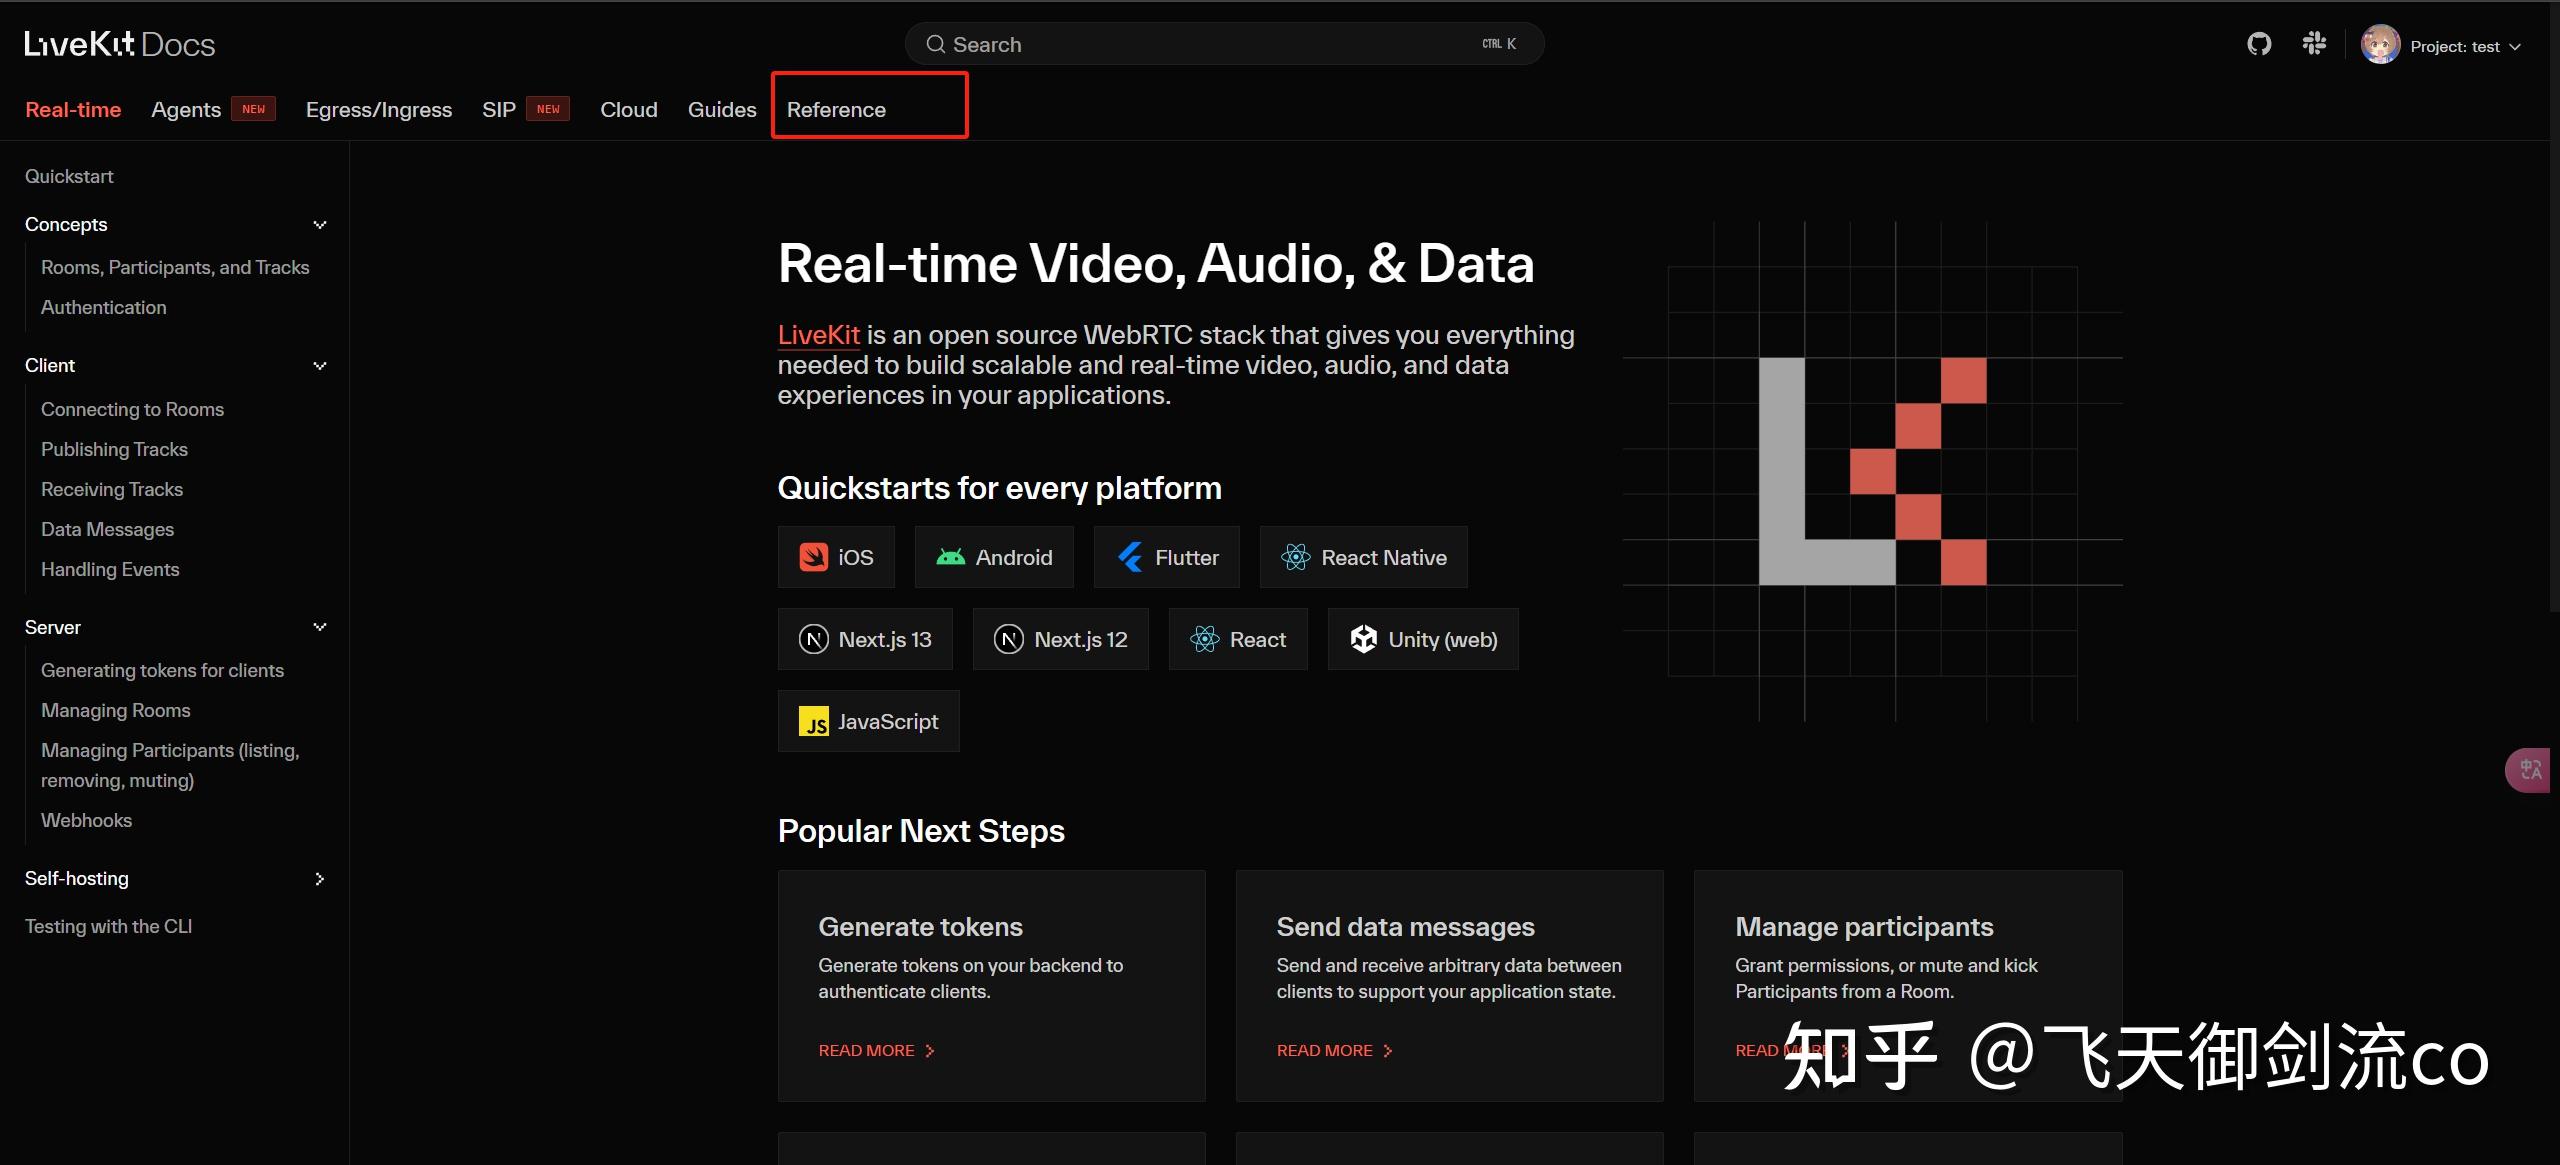2560x1165 pixels.
Task: Open the Unity (web) quickstart
Action: [1422, 639]
